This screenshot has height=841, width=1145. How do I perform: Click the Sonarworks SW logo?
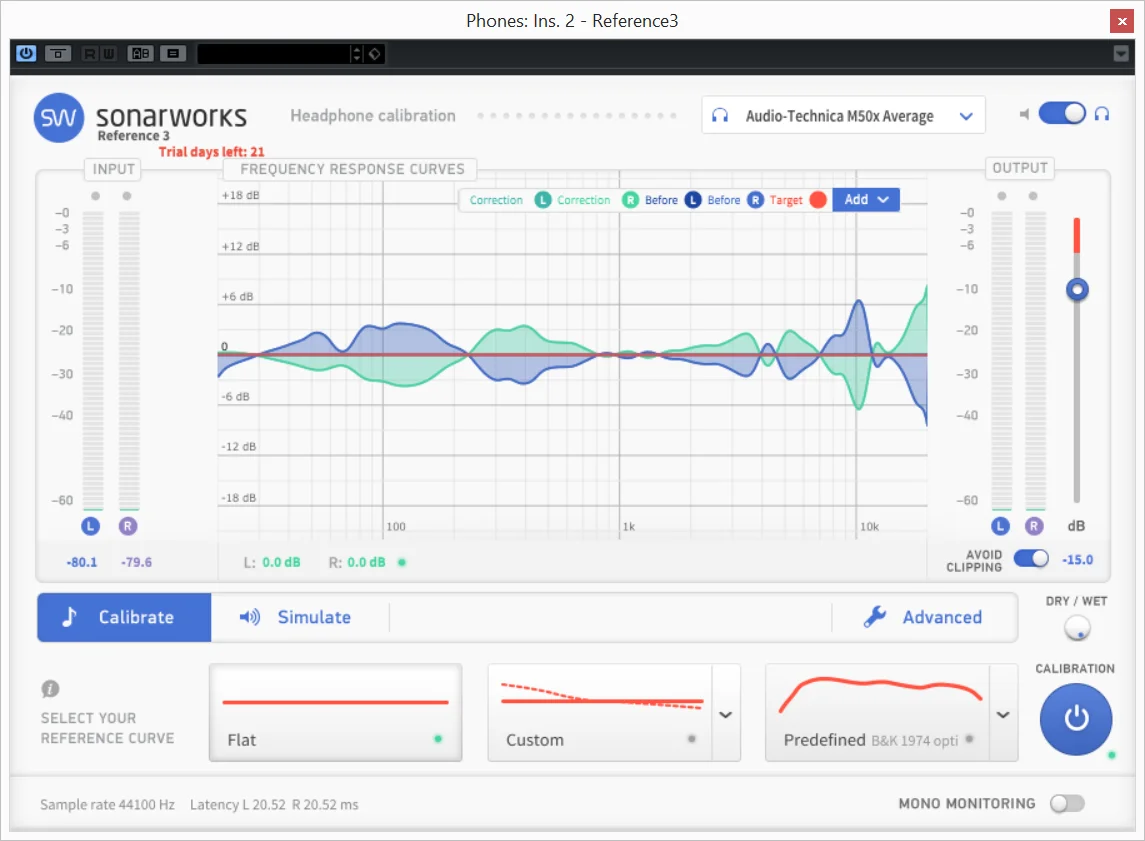pyautogui.click(x=59, y=118)
